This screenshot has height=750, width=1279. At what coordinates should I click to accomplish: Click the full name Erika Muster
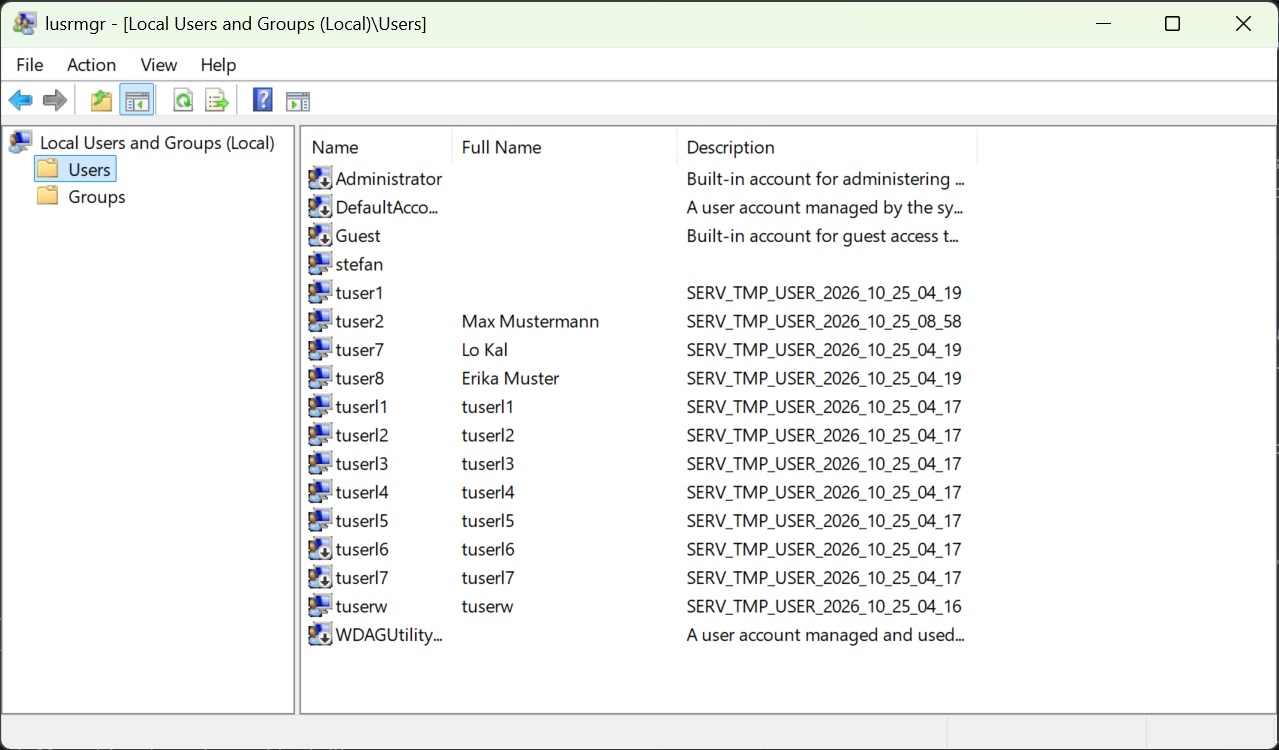(510, 379)
